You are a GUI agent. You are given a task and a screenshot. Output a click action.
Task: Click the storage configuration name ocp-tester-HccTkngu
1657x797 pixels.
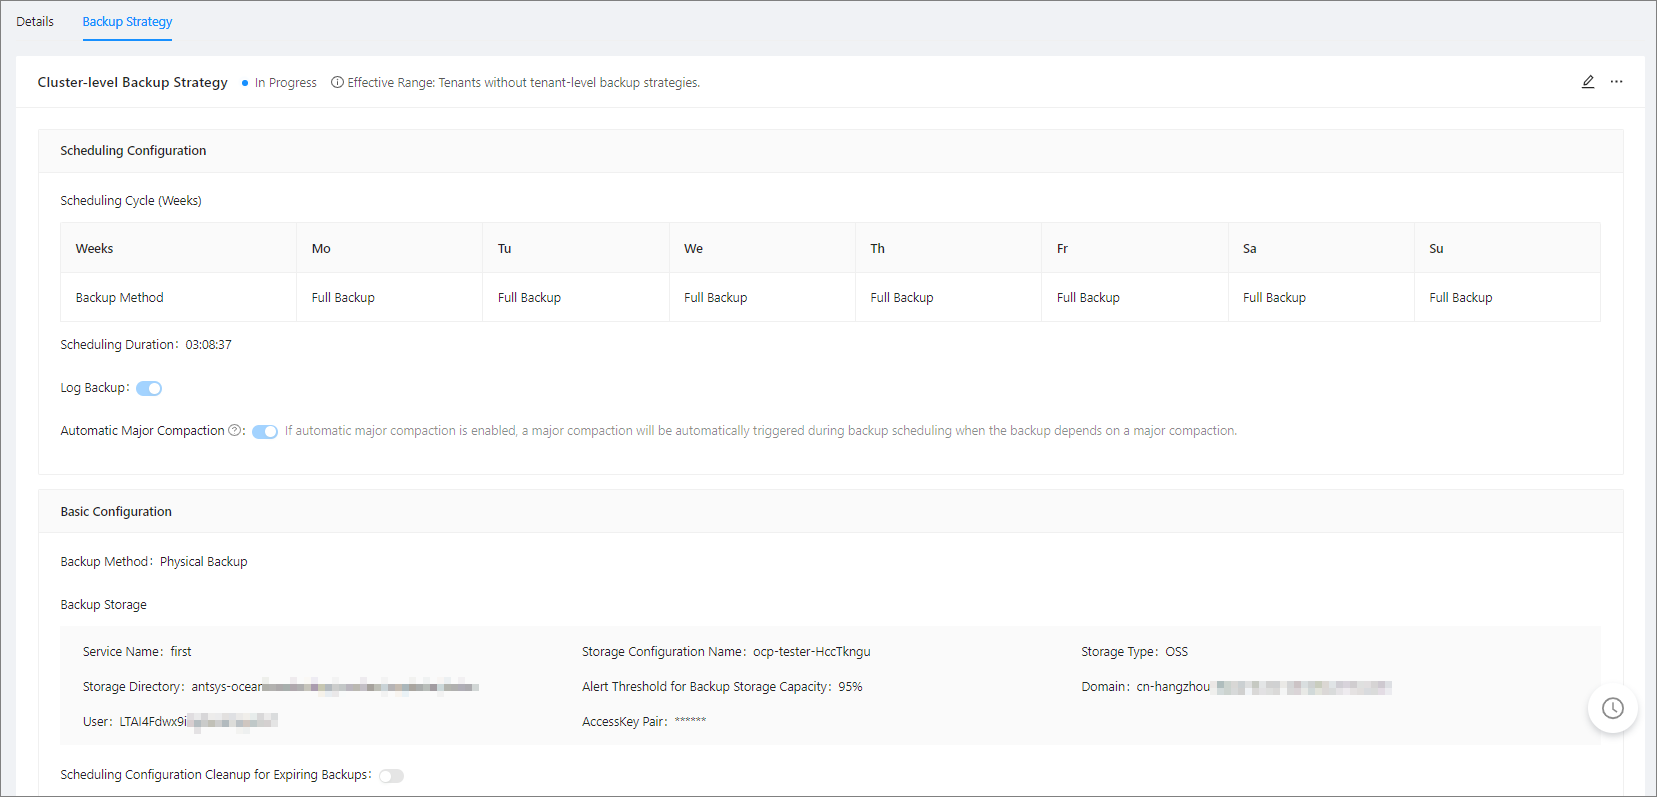(811, 652)
